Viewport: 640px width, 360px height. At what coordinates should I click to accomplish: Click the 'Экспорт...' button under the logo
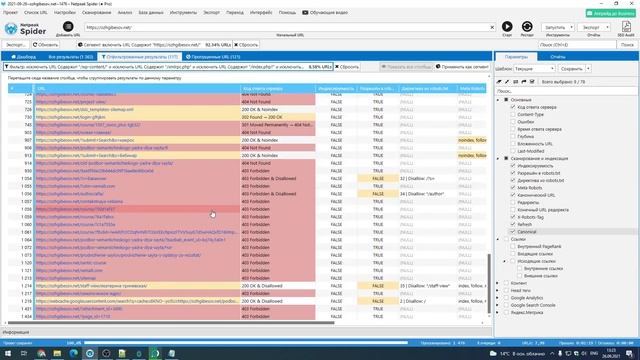tap(16, 45)
